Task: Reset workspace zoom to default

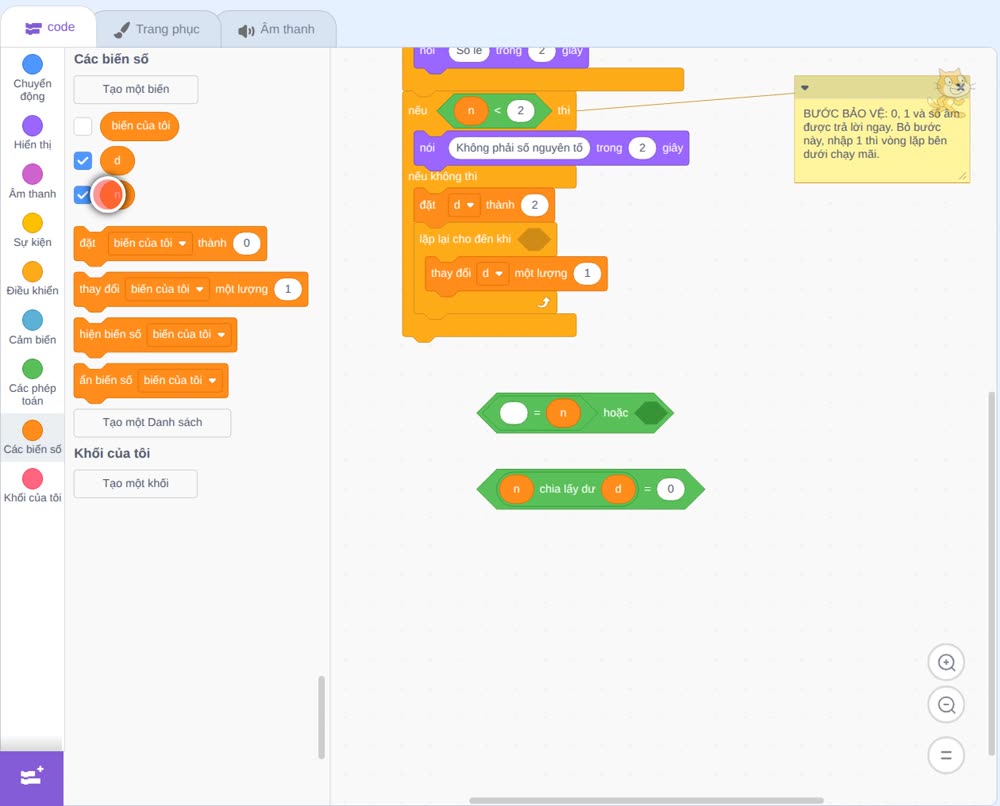Action: (x=946, y=755)
